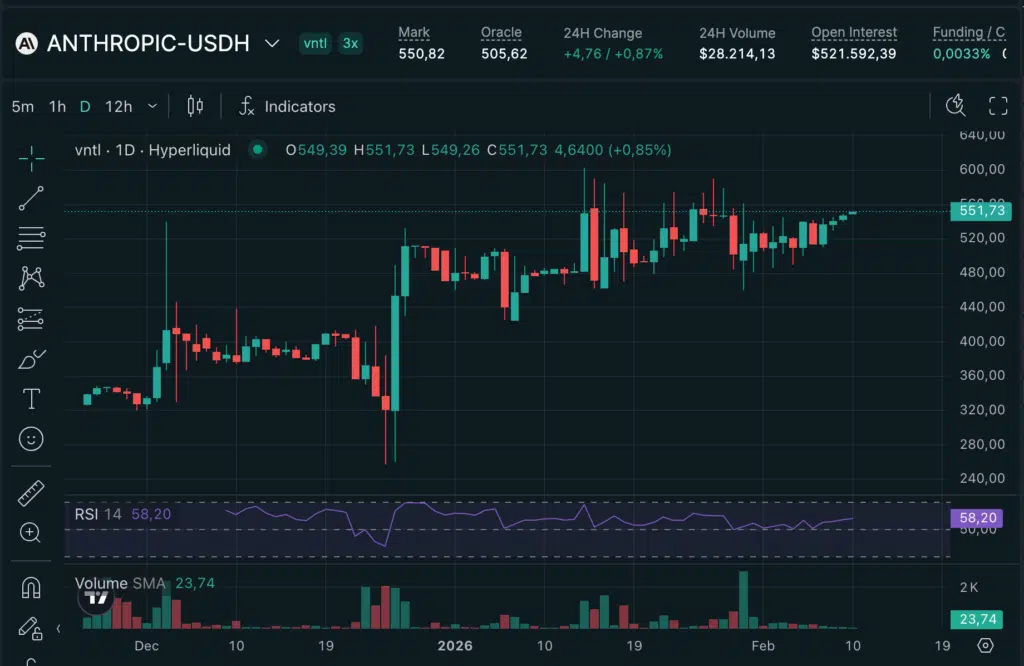Switch to the 1h timeframe
The height and width of the screenshot is (666, 1024).
click(57, 106)
